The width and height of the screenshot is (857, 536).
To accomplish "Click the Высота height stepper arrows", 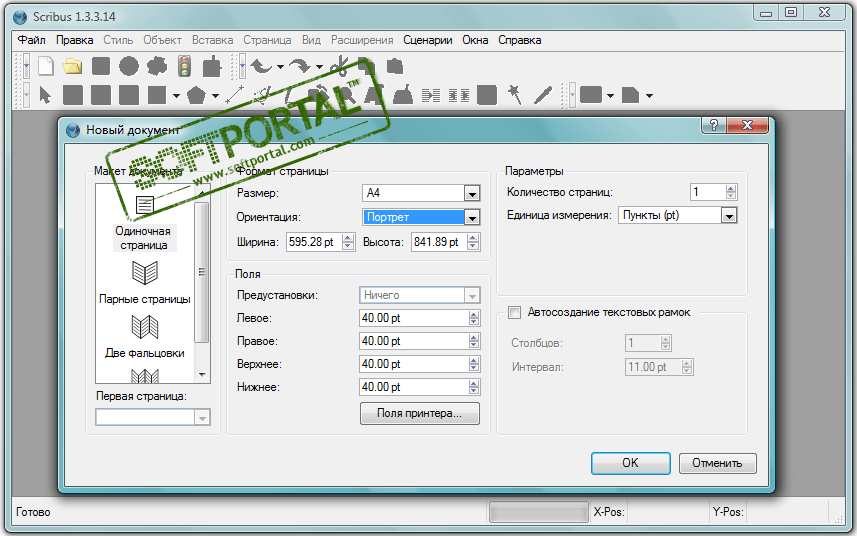I will pyautogui.click(x=473, y=242).
